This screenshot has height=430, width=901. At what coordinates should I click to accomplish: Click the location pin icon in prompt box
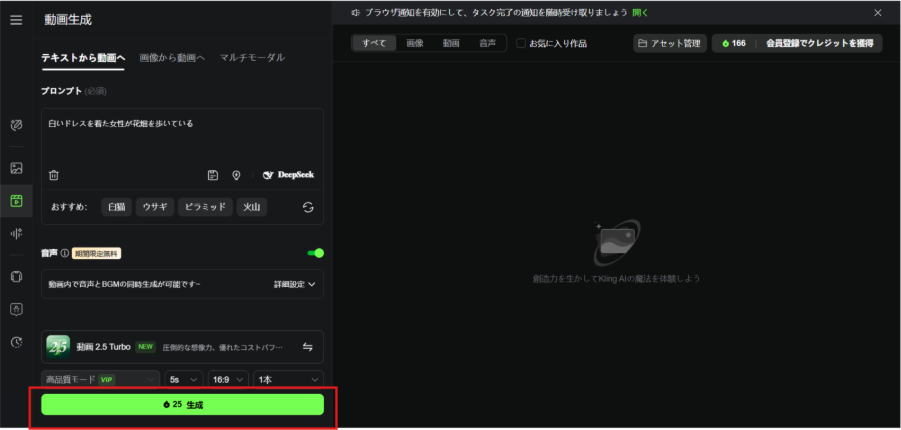(x=236, y=175)
